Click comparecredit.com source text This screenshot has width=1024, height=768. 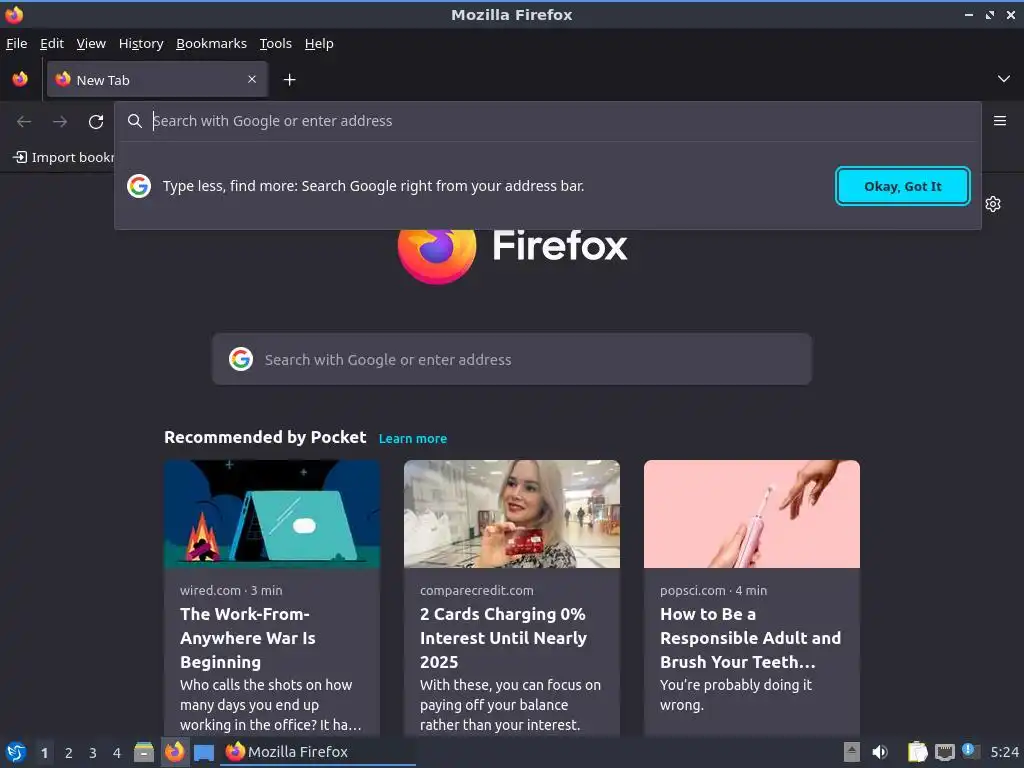coord(477,590)
